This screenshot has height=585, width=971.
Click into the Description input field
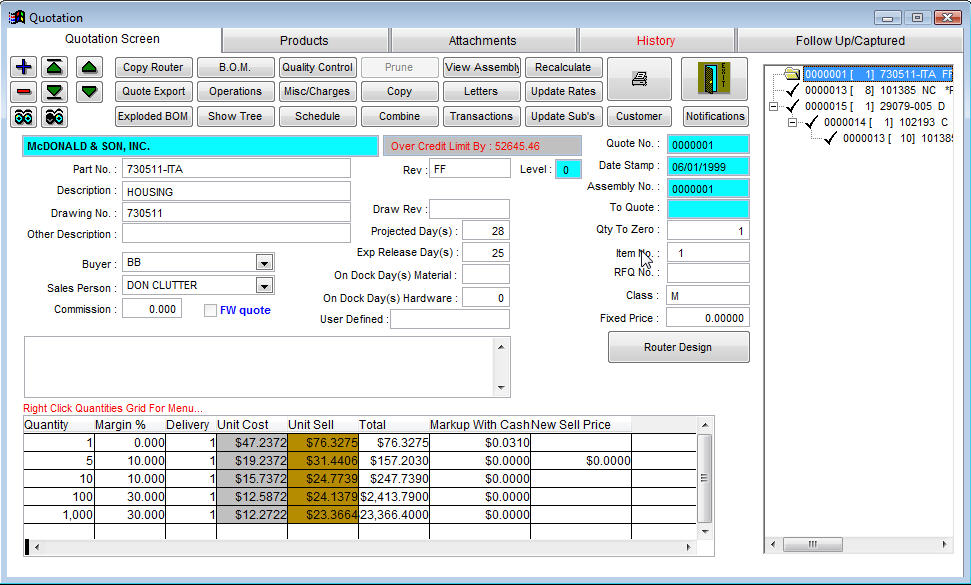(x=236, y=191)
